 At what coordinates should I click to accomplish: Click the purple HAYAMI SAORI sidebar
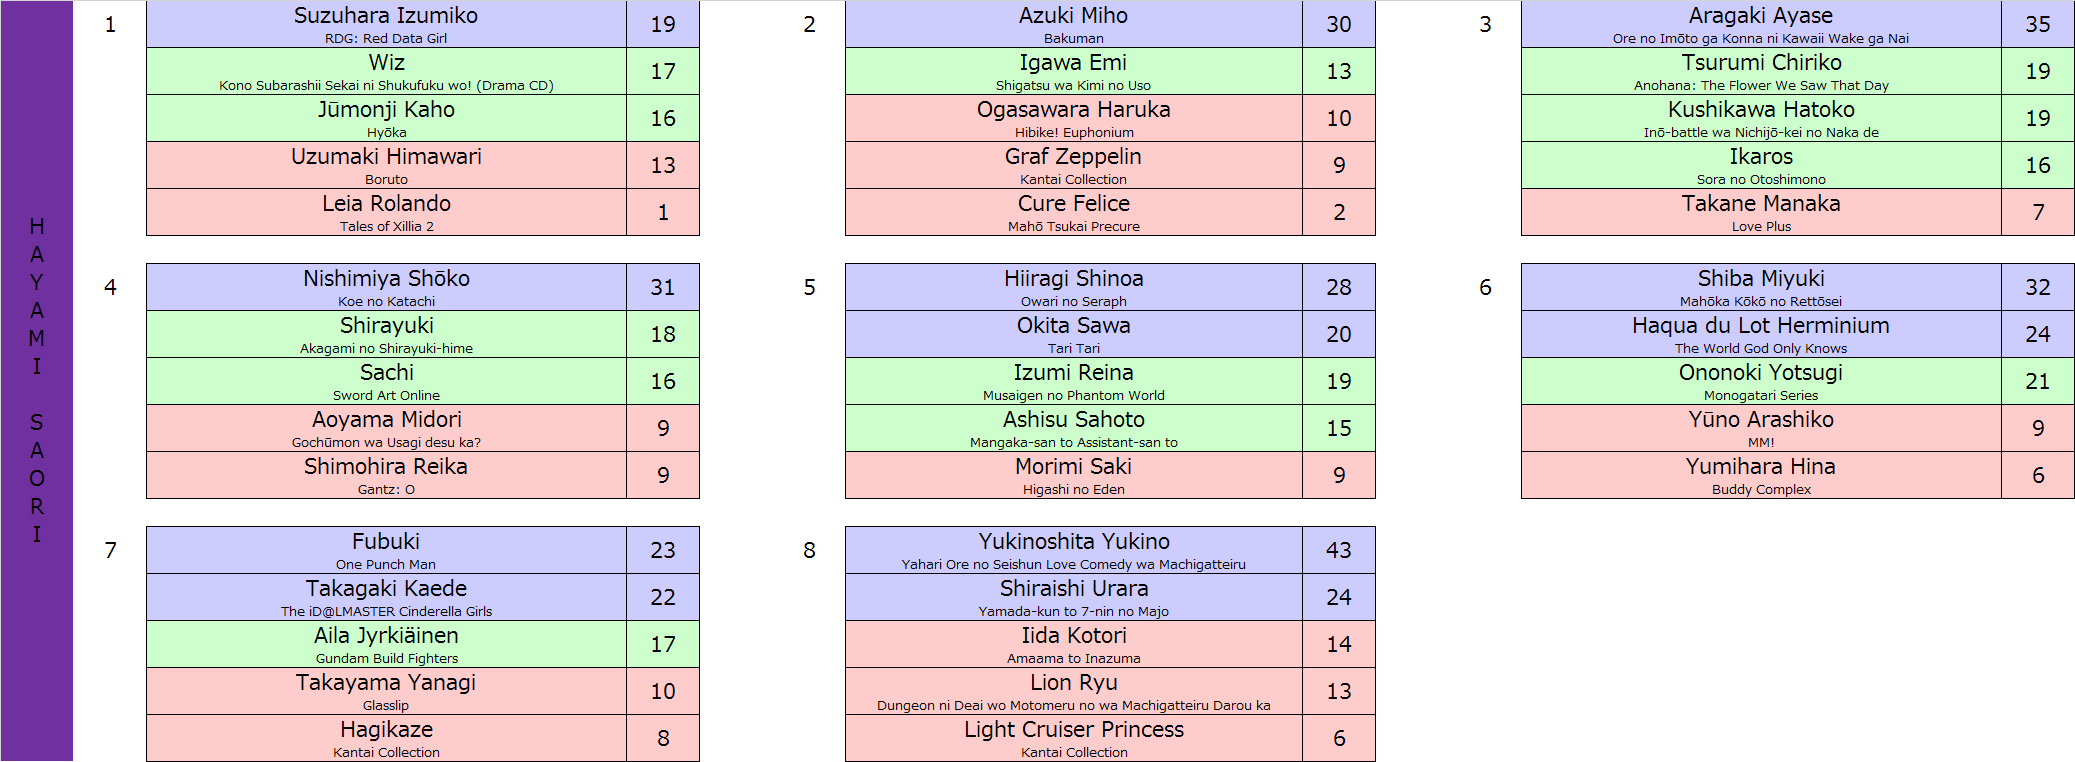pos(37,381)
